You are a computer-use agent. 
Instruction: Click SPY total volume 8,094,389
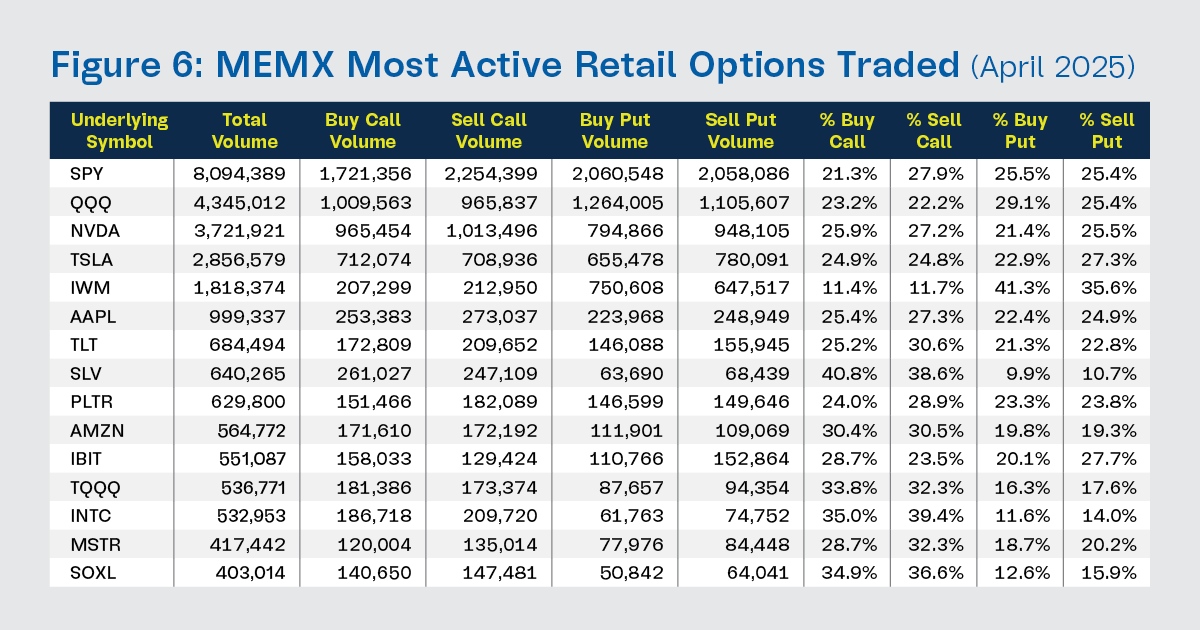(x=239, y=175)
